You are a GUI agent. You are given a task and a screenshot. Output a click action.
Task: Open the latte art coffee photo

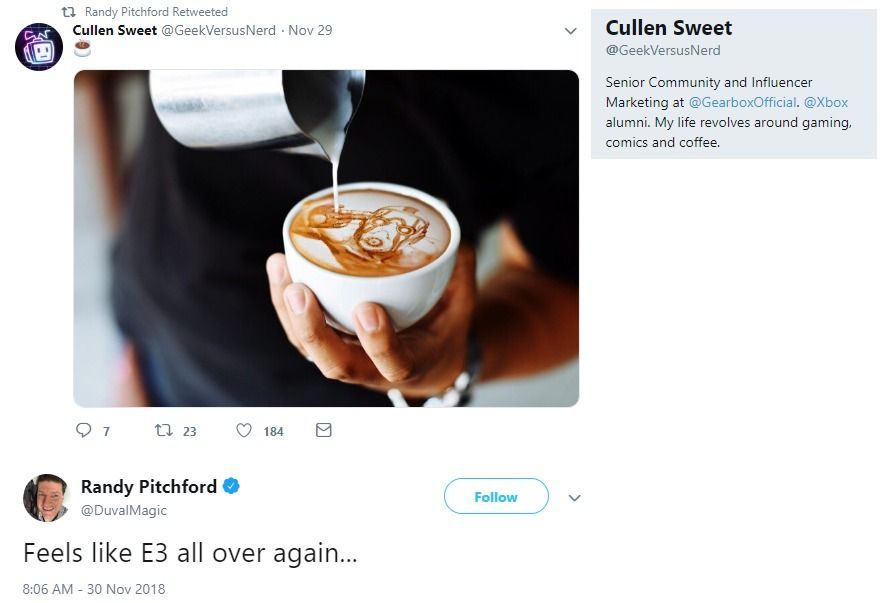point(326,238)
